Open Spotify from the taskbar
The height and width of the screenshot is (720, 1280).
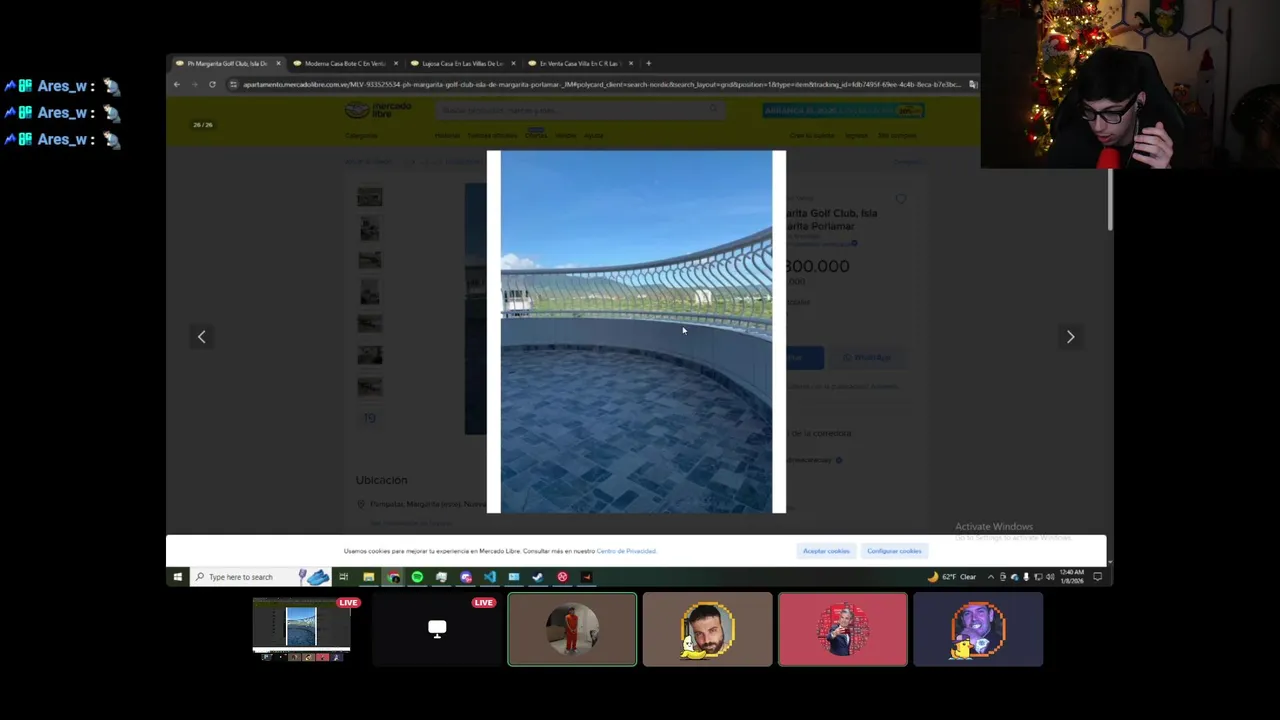point(417,577)
